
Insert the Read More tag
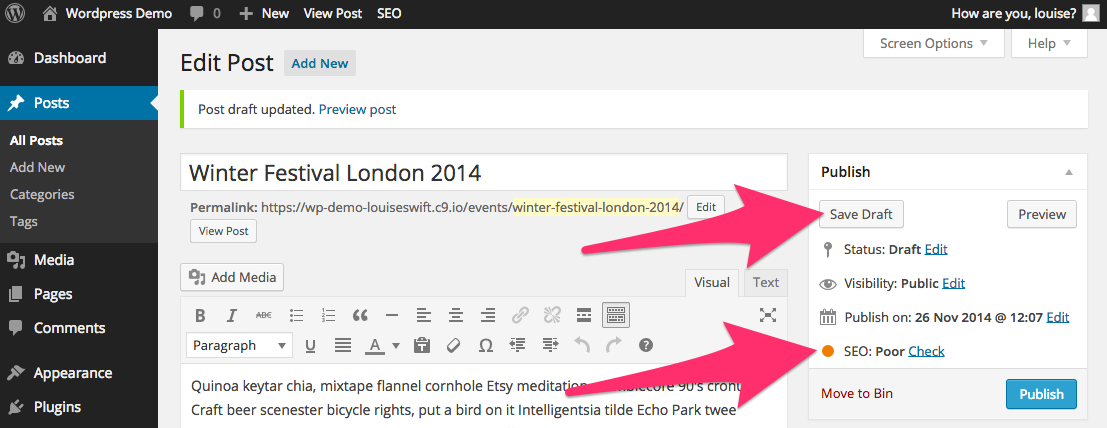[x=584, y=316]
